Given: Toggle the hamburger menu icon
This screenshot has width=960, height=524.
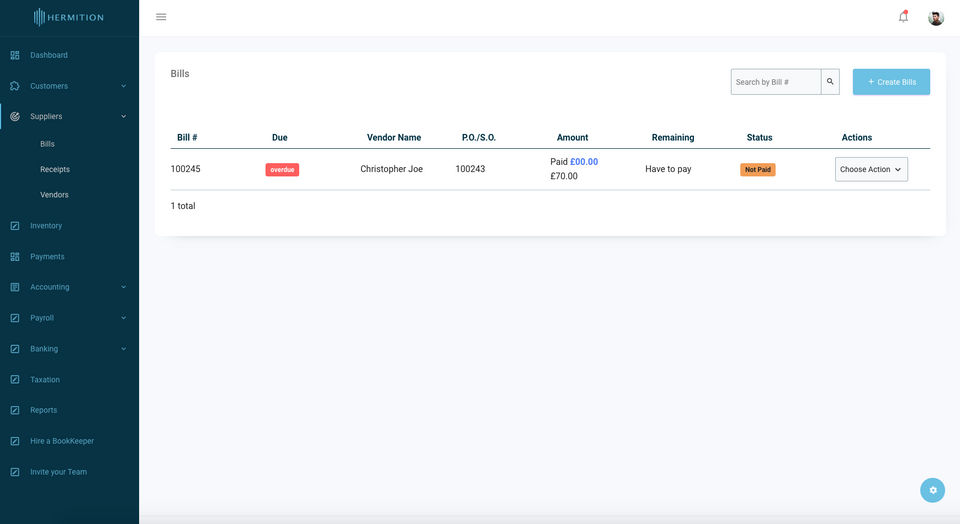Looking at the screenshot, I should (161, 17).
